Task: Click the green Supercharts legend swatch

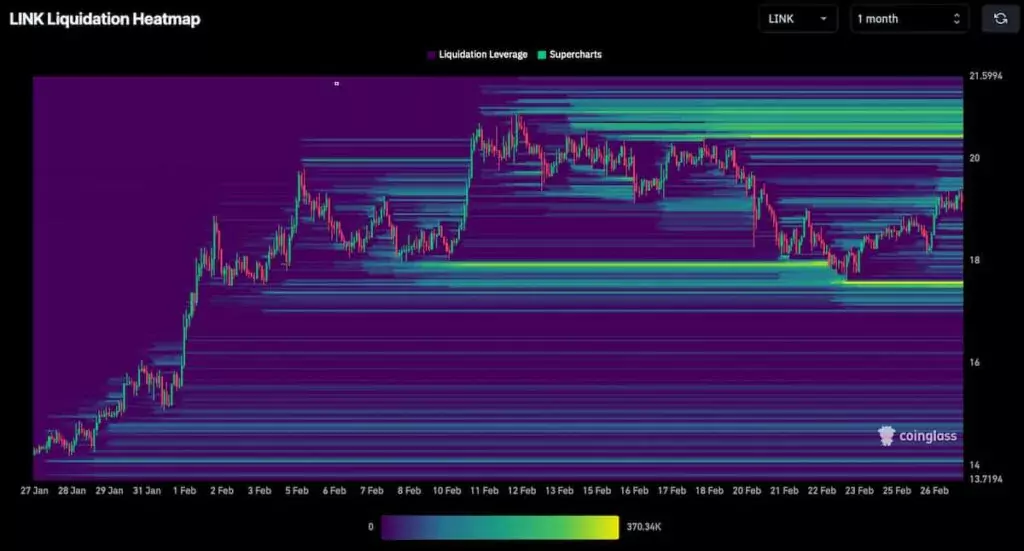Action: point(541,55)
